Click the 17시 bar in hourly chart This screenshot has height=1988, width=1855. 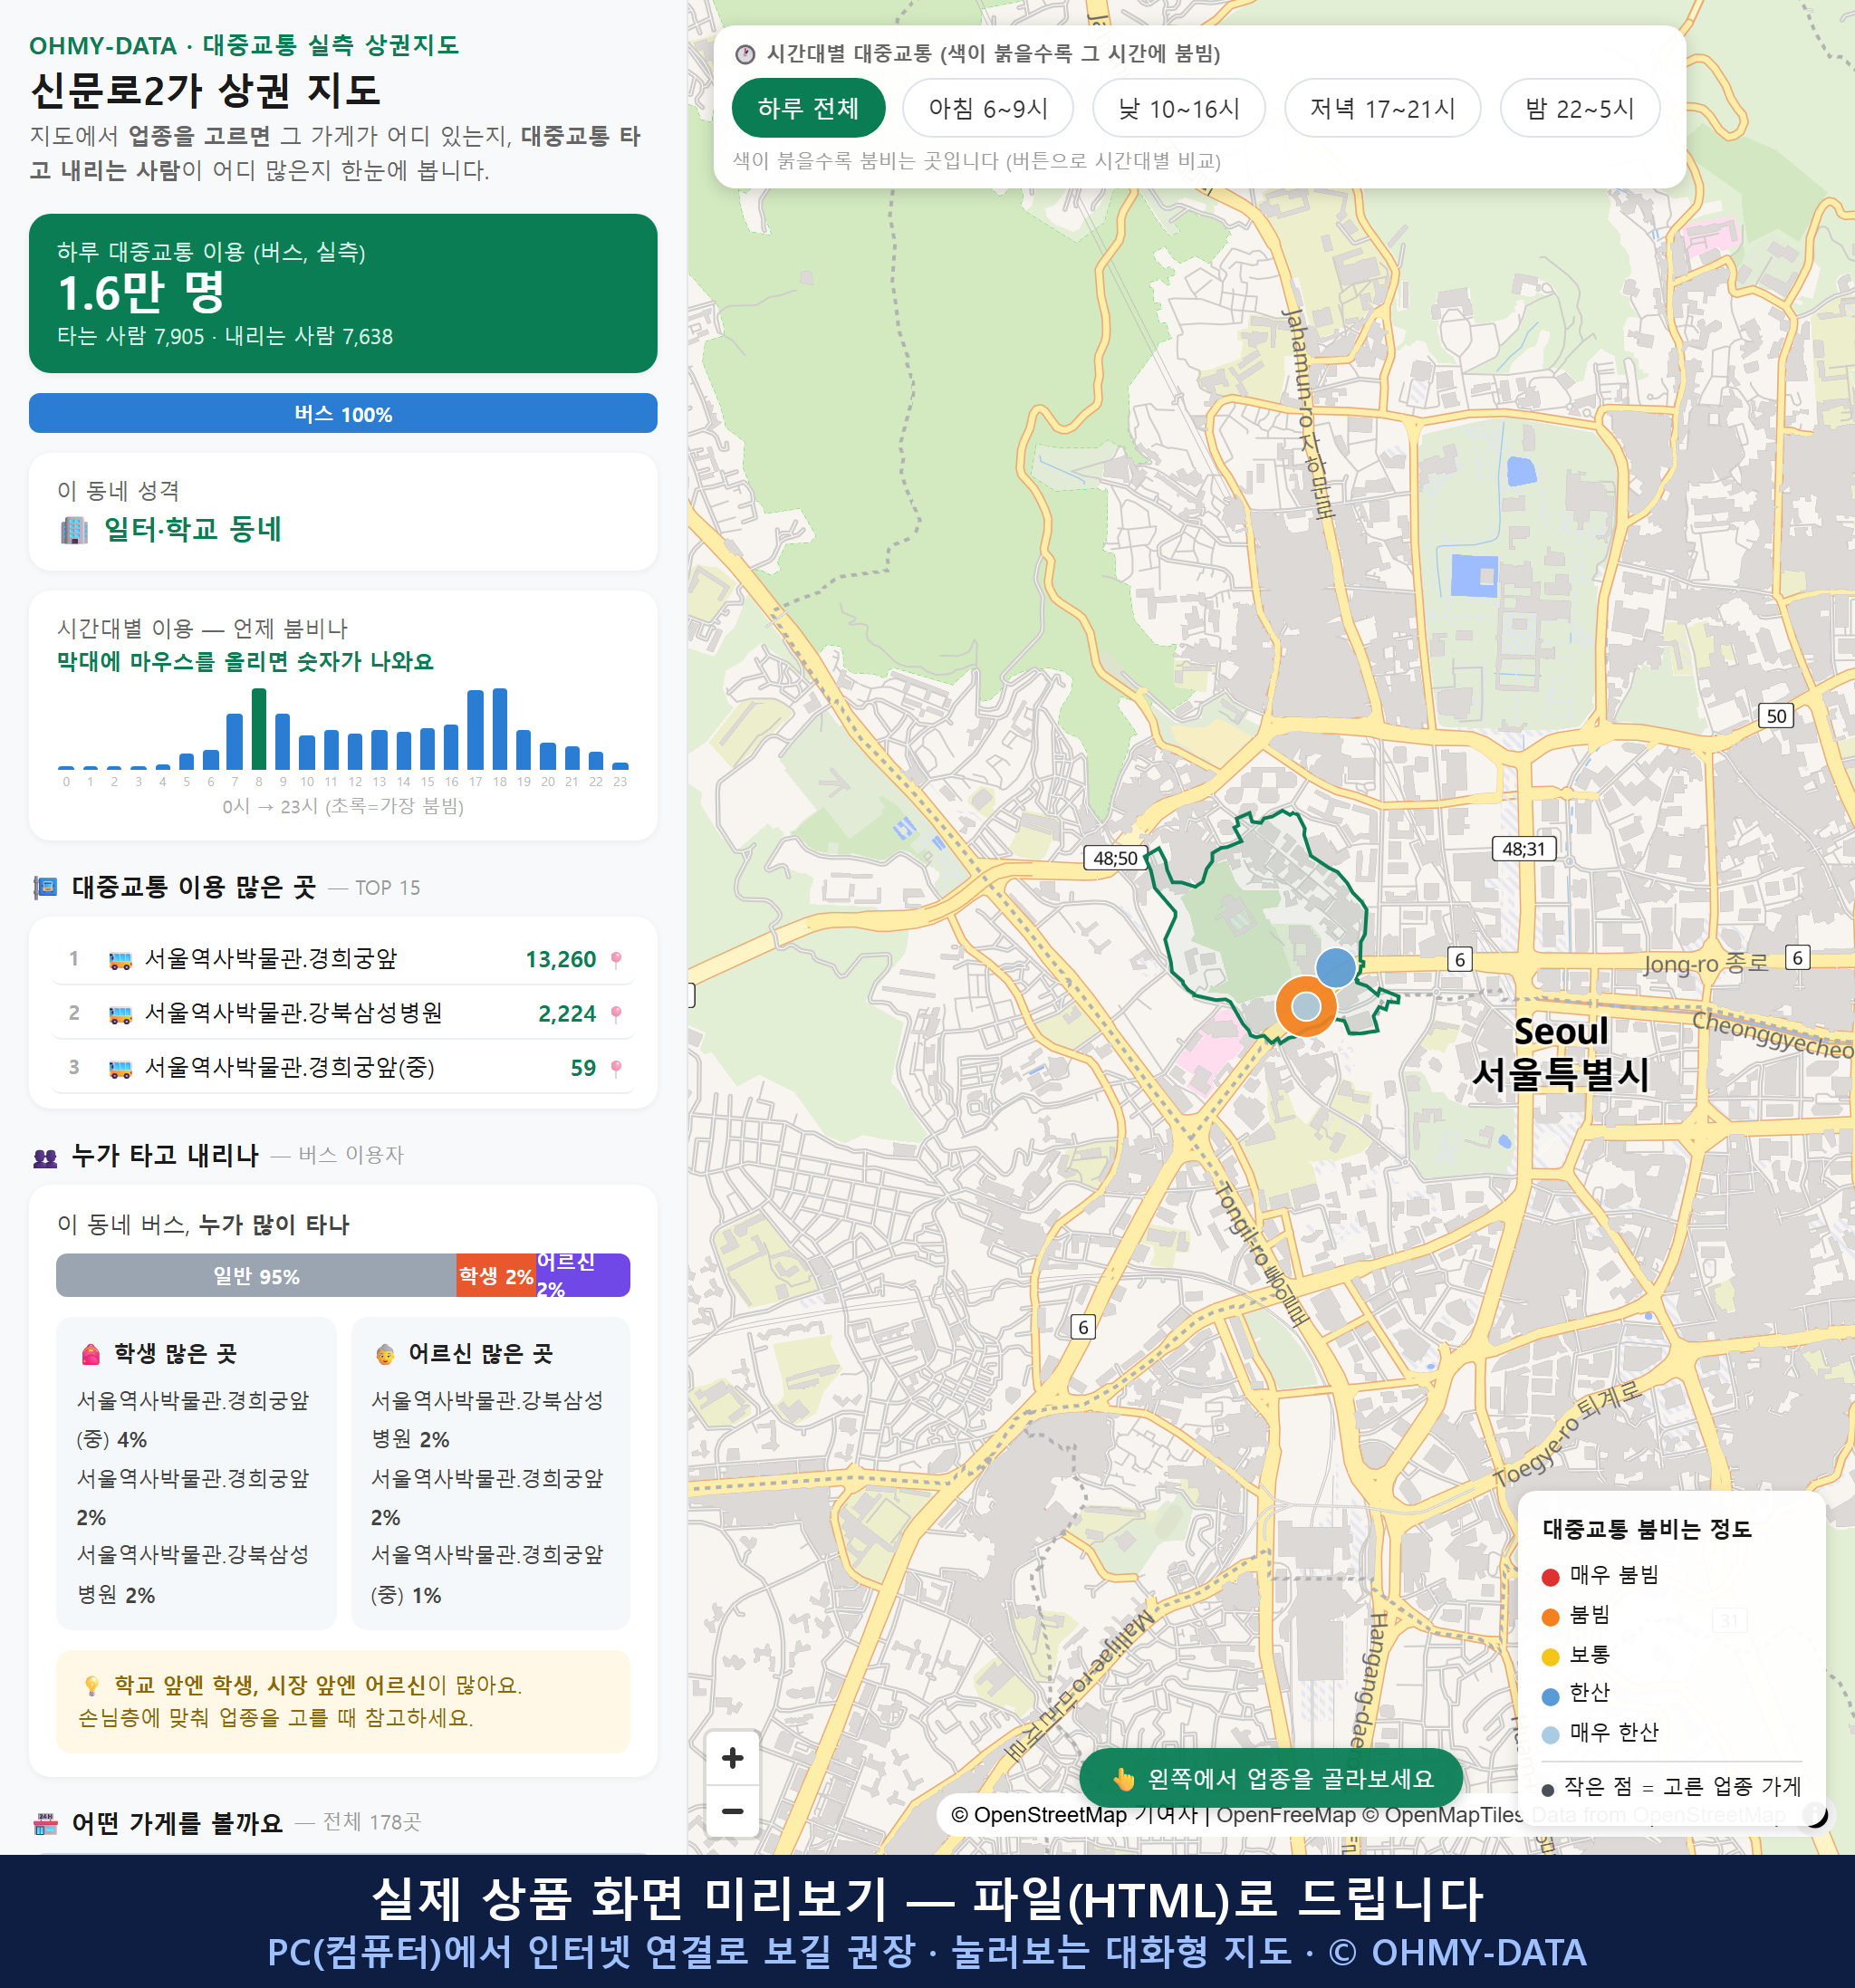[x=475, y=730]
